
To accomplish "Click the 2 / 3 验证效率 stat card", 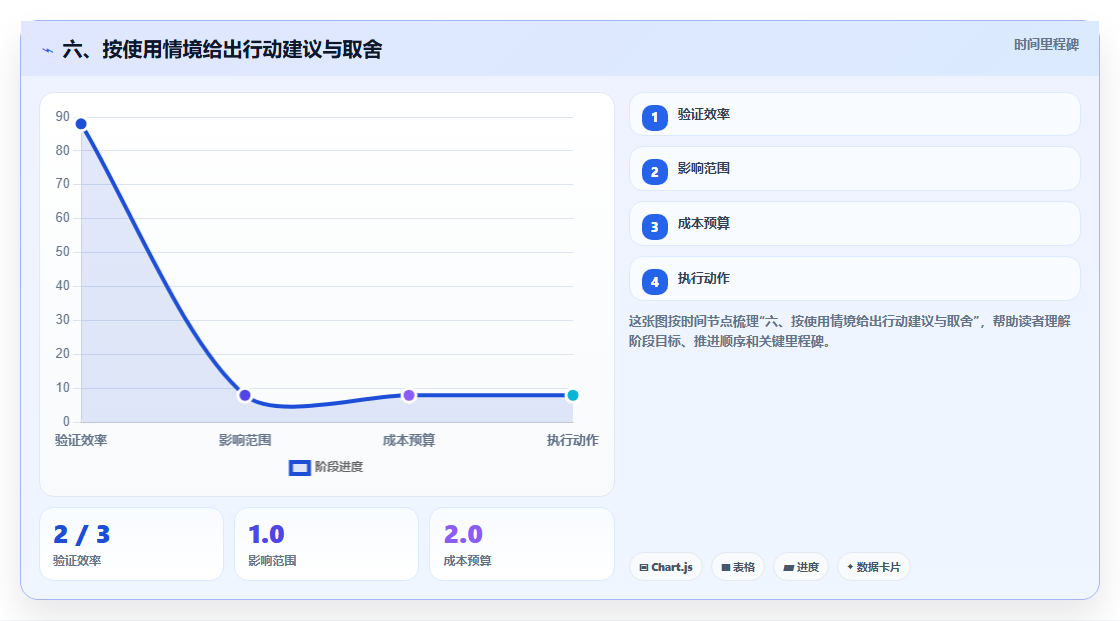I will point(131,544).
